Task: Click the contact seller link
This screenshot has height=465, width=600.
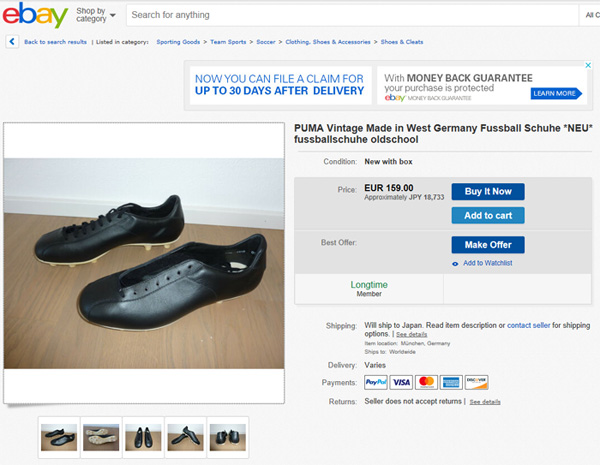Action: (x=528, y=325)
